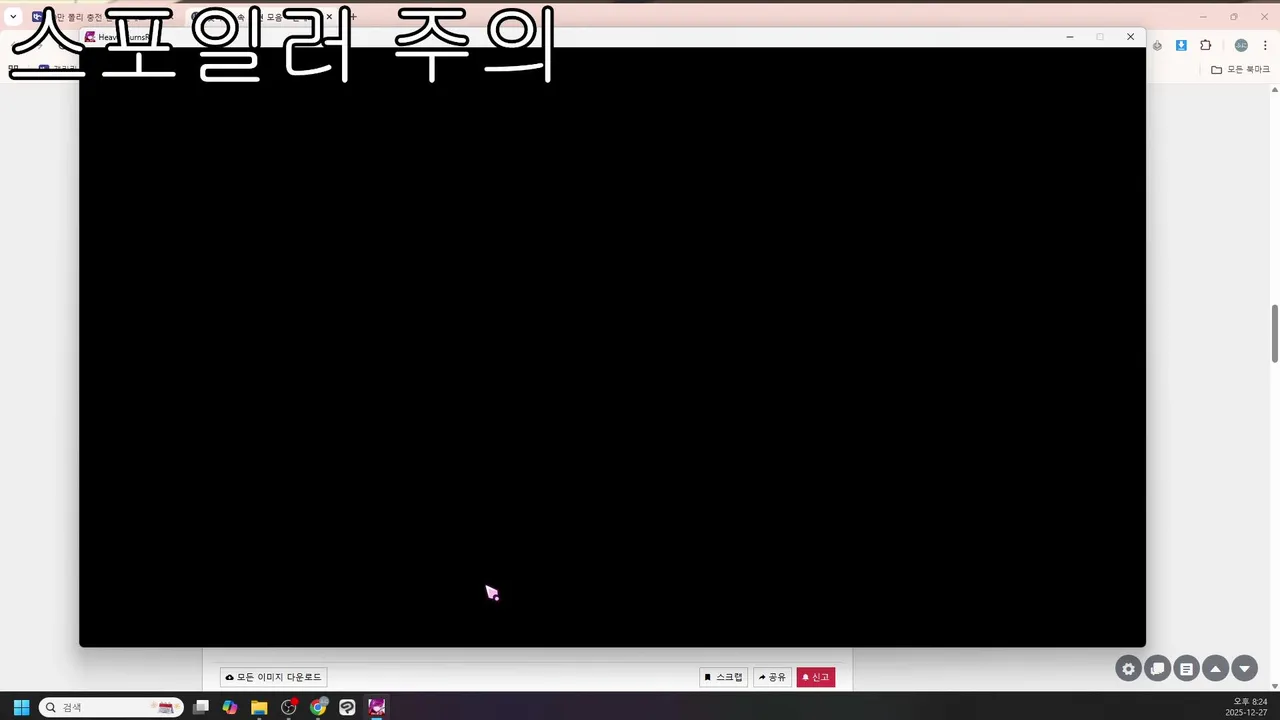Click the blue download extension icon in Chrome
The width and height of the screenshot is (1280, 720).
[x=1181, y=45]
